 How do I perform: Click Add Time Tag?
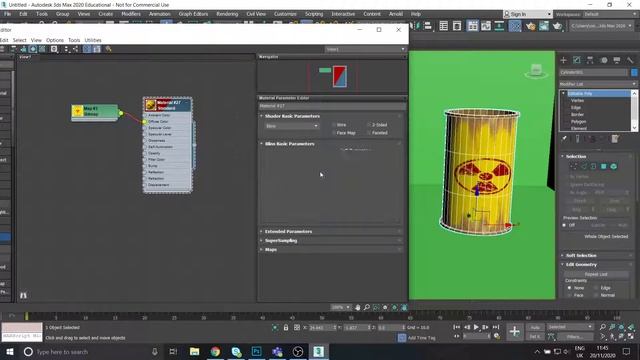coord(421,338)
